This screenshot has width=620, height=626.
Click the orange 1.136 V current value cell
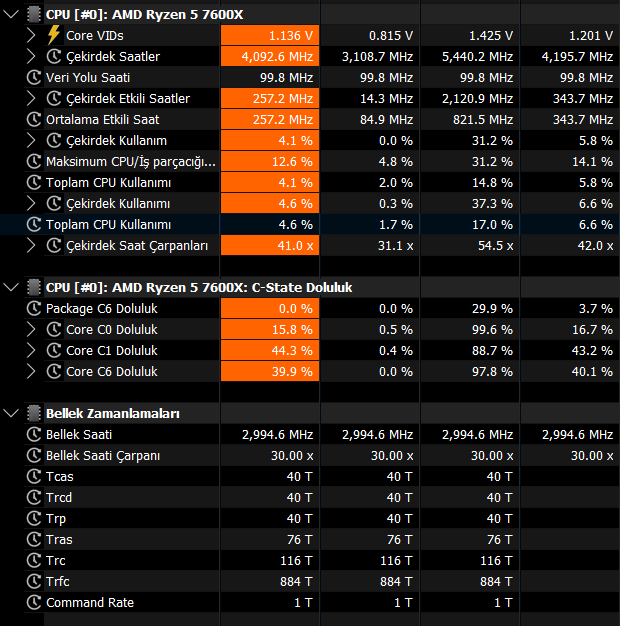270,36
